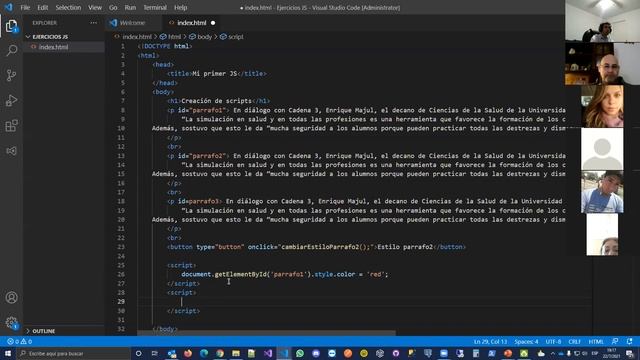This screenshot has width=640, height=360.
Task: Open Selection menu
Action: tap(68, 7)
